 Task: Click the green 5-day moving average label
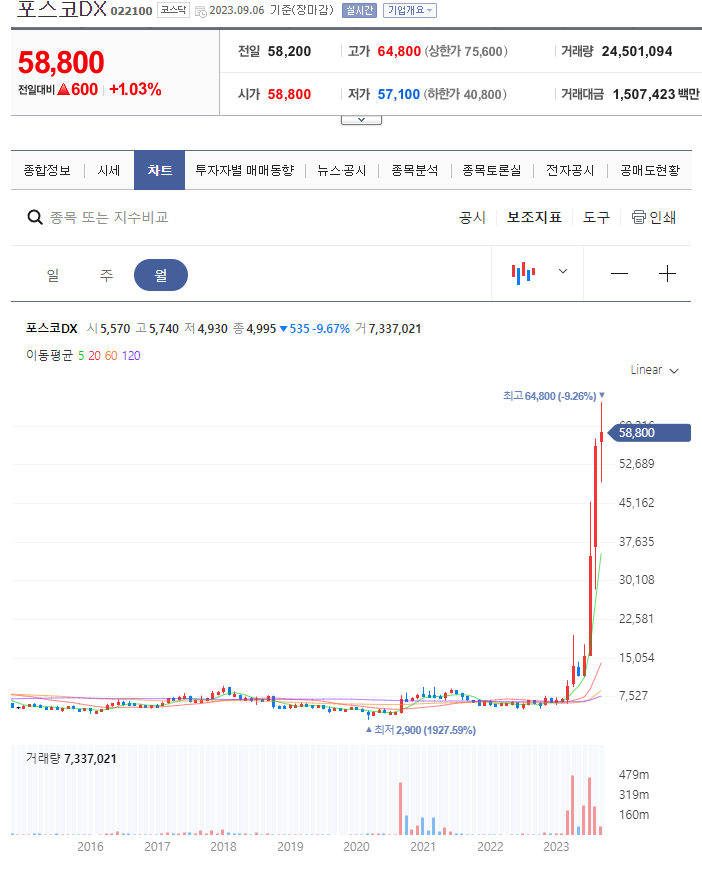click(x=81, y=356)
